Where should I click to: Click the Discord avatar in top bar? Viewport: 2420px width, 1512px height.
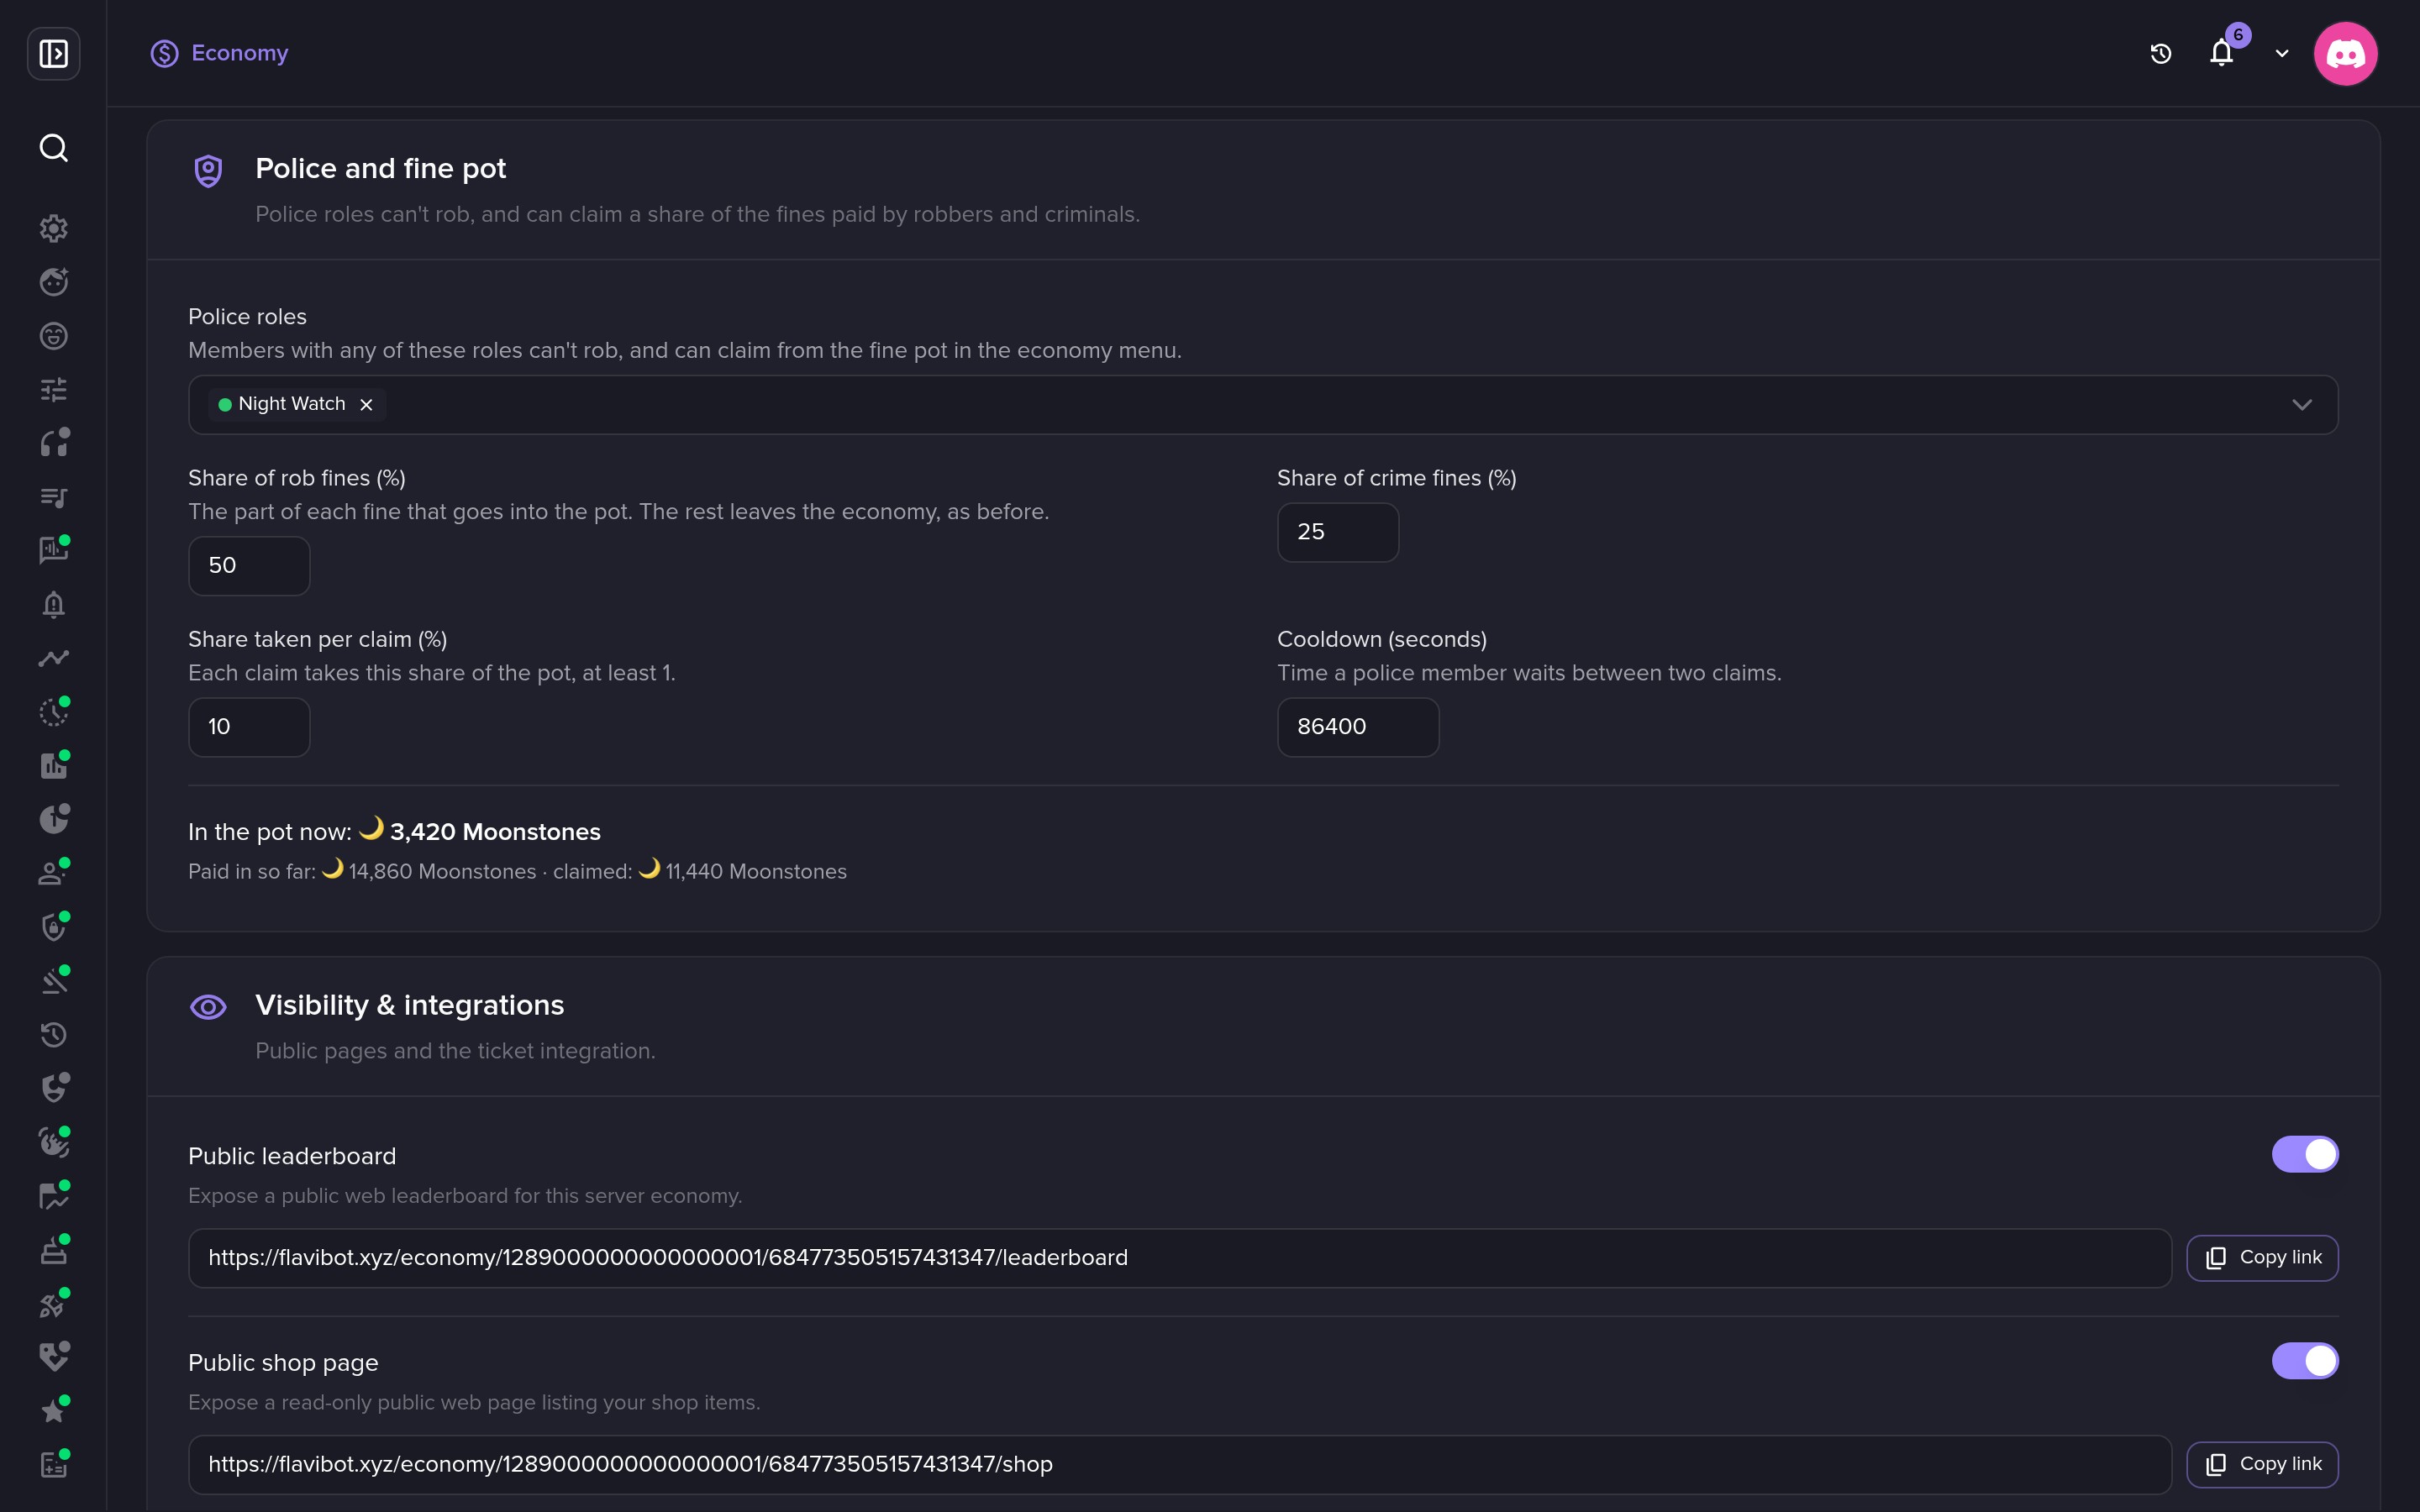[2345, 54]
